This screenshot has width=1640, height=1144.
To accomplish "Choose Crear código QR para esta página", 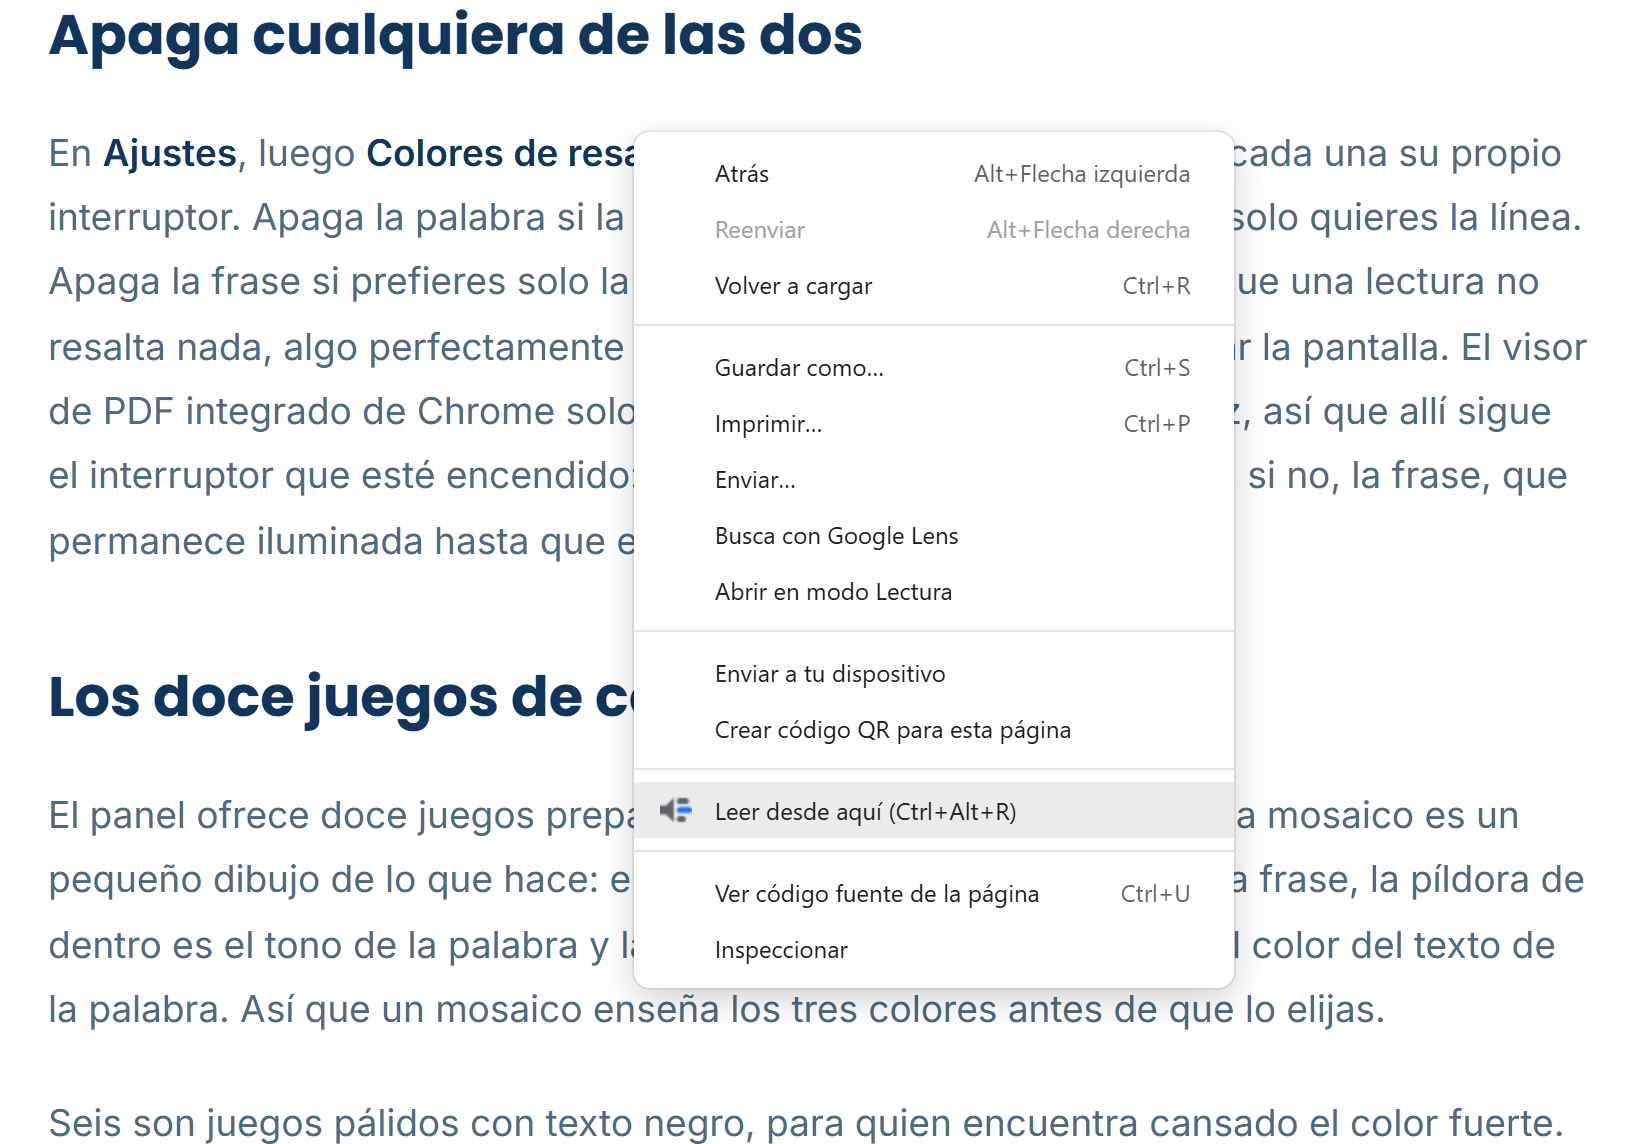I will tap(934, 730).
